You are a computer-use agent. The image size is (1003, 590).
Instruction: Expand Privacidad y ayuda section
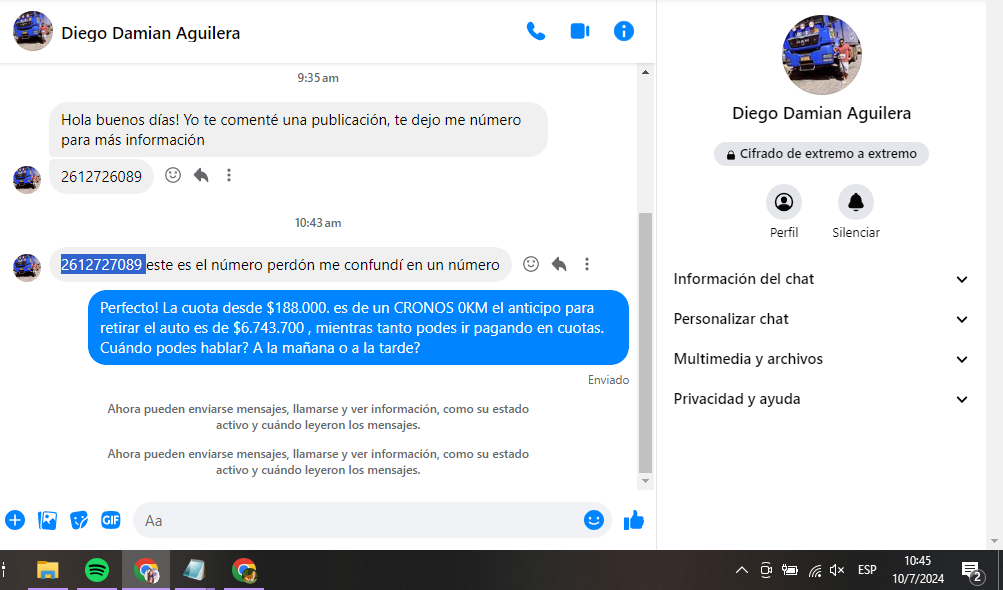pyautogui.click(x=821, y=399)
